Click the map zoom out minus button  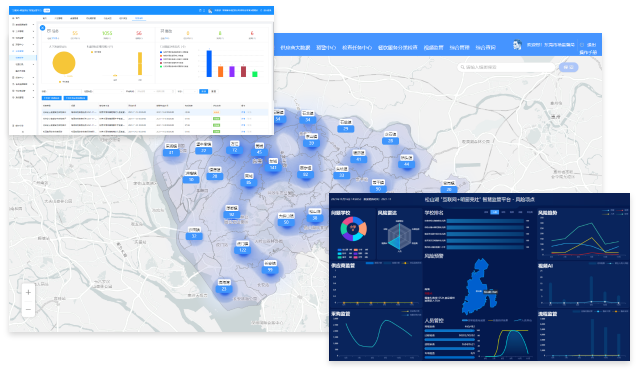[x=28, y=309]
